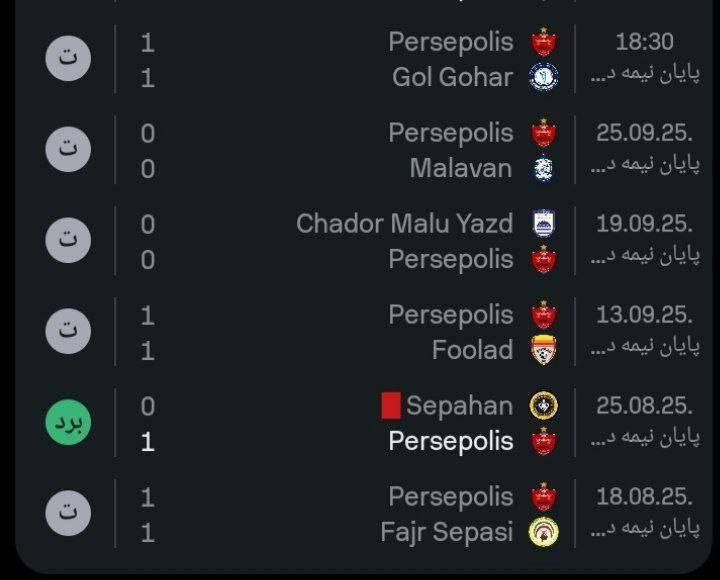The image size is (720, 580).
Task: Select the Chador Malu Yazd team name
Action: click(x=404, y=223)
